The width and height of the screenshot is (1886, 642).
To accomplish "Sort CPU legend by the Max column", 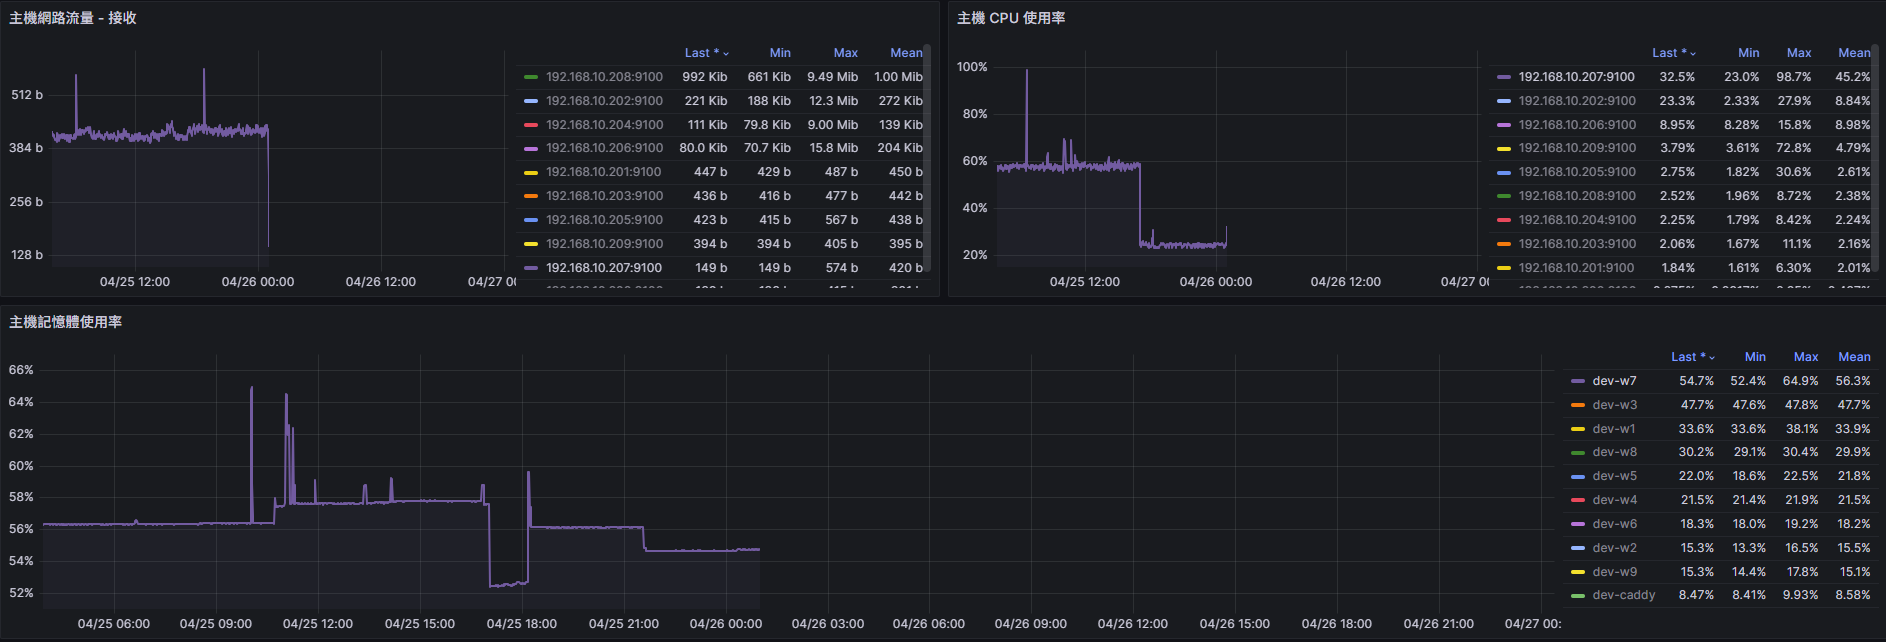I will click(x=1799, y=53).
